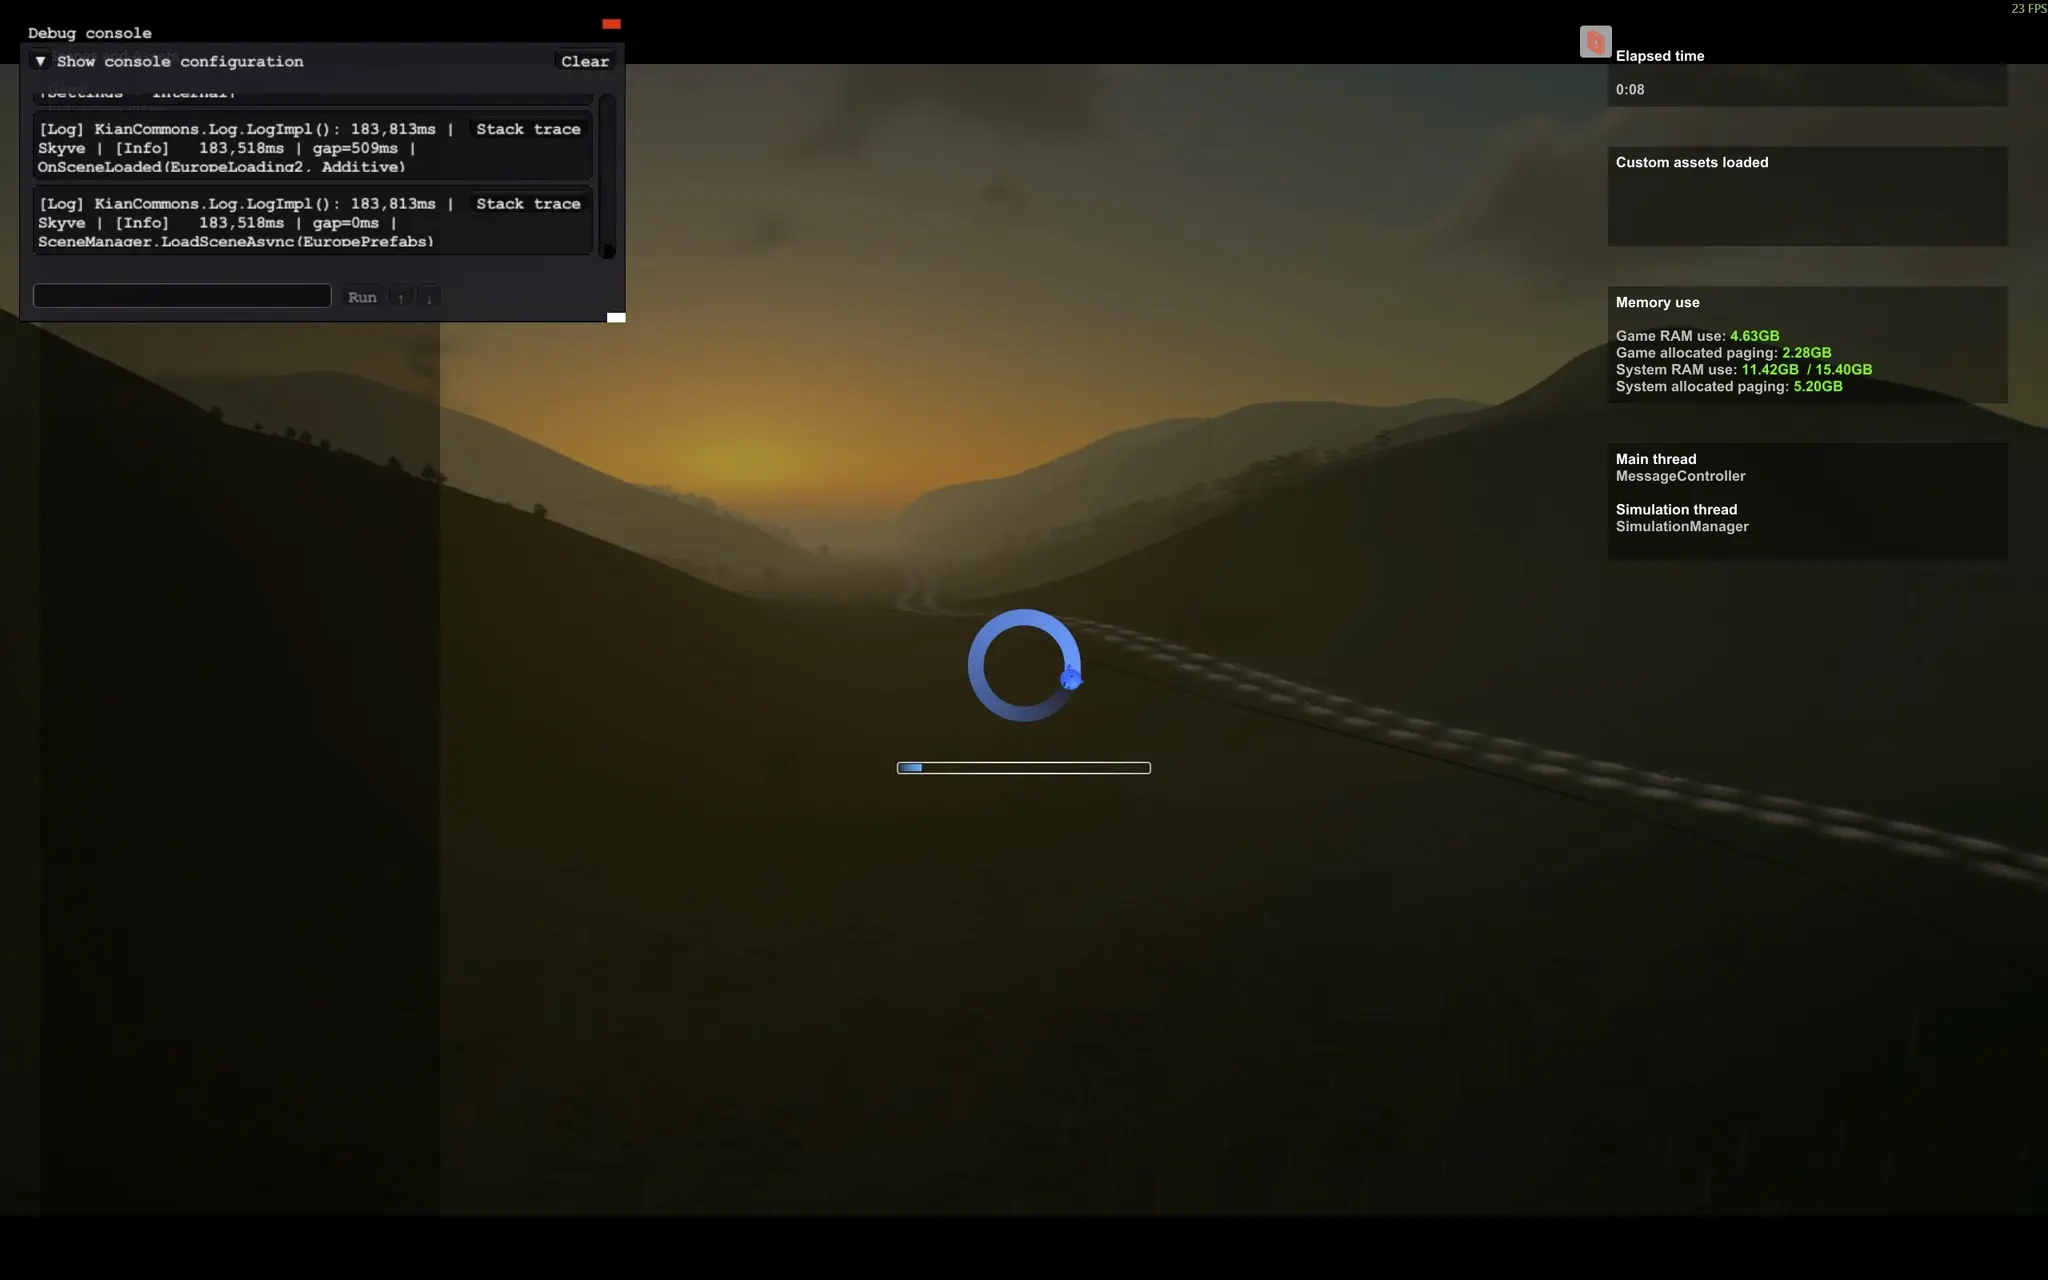Click the red mod icon beside Elapsed time
Image resolution: width=2048 pixels, height=1280 pixels.
tap(1595, 42)
